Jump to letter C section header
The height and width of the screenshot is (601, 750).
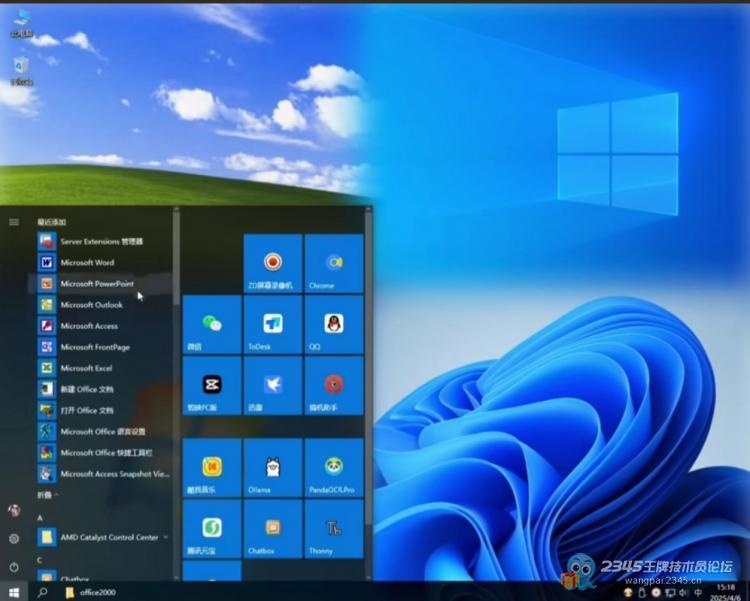[40, 560]
